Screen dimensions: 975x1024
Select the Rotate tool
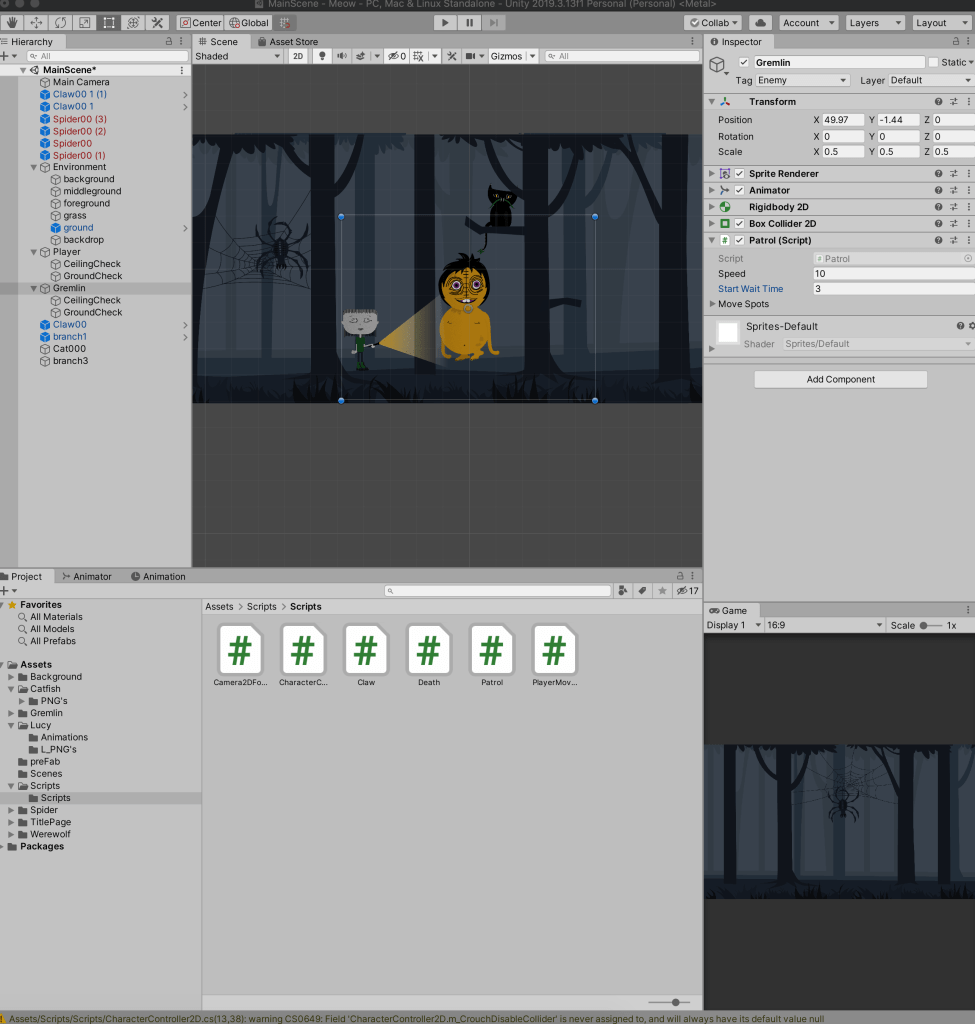point(61,22)
